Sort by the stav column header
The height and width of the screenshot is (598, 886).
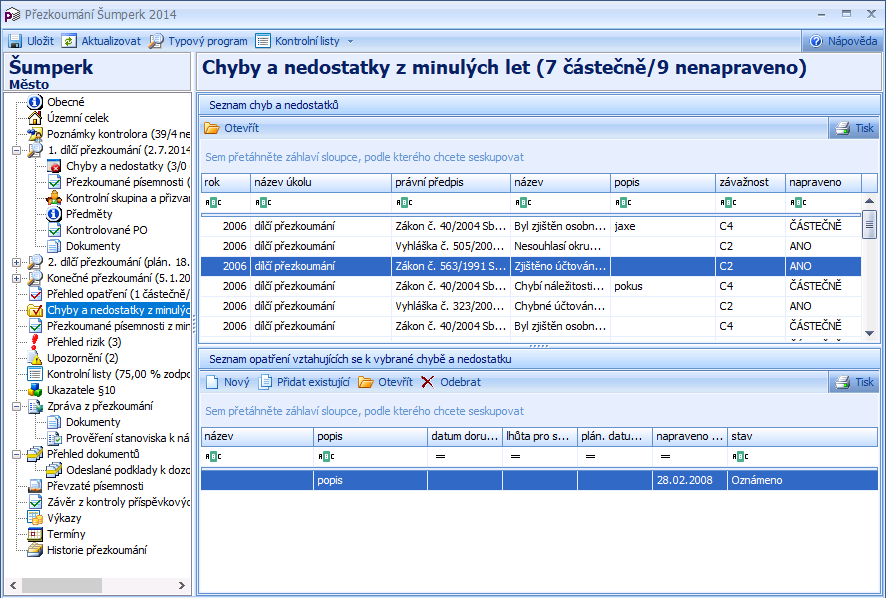pos(802,436)
